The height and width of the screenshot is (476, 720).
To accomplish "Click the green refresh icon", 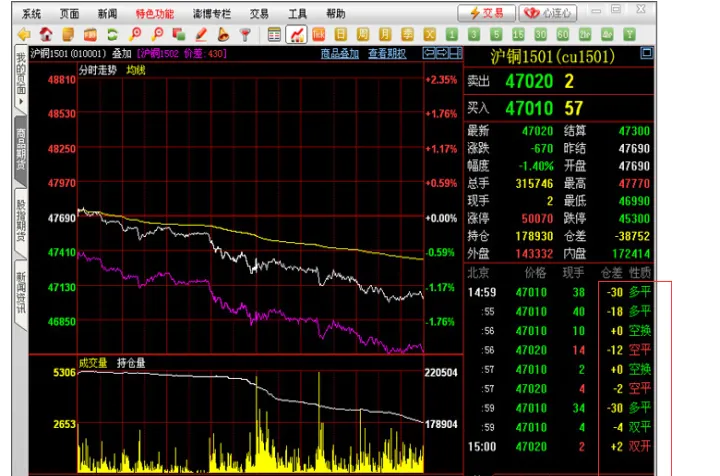I will coord(113,34).
